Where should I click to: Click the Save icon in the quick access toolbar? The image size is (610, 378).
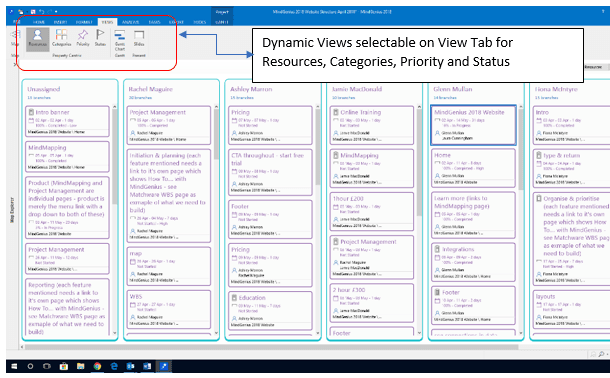pos(33,12)
